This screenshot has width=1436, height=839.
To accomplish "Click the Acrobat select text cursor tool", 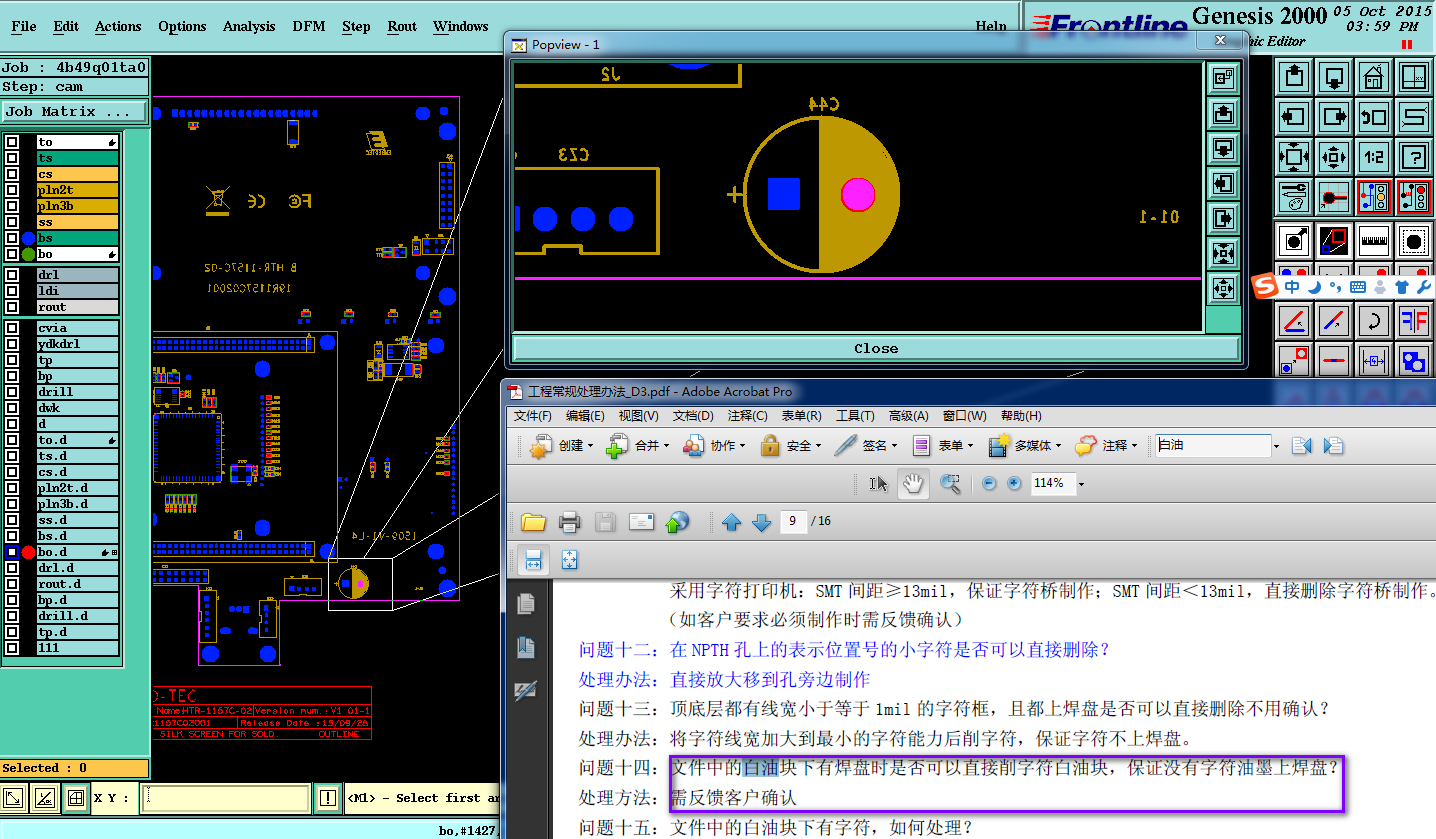I will click(x=878, y=484).
